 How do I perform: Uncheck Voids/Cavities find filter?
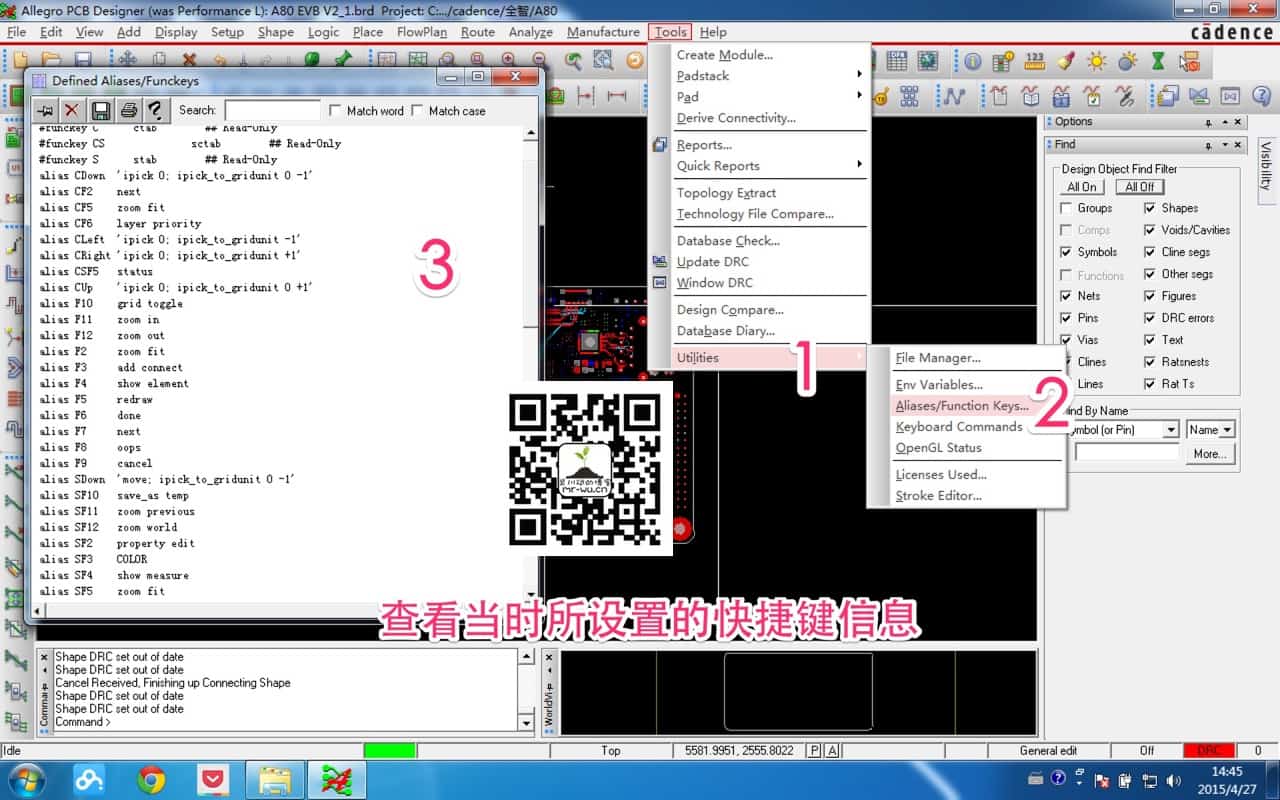(1150, 230)
